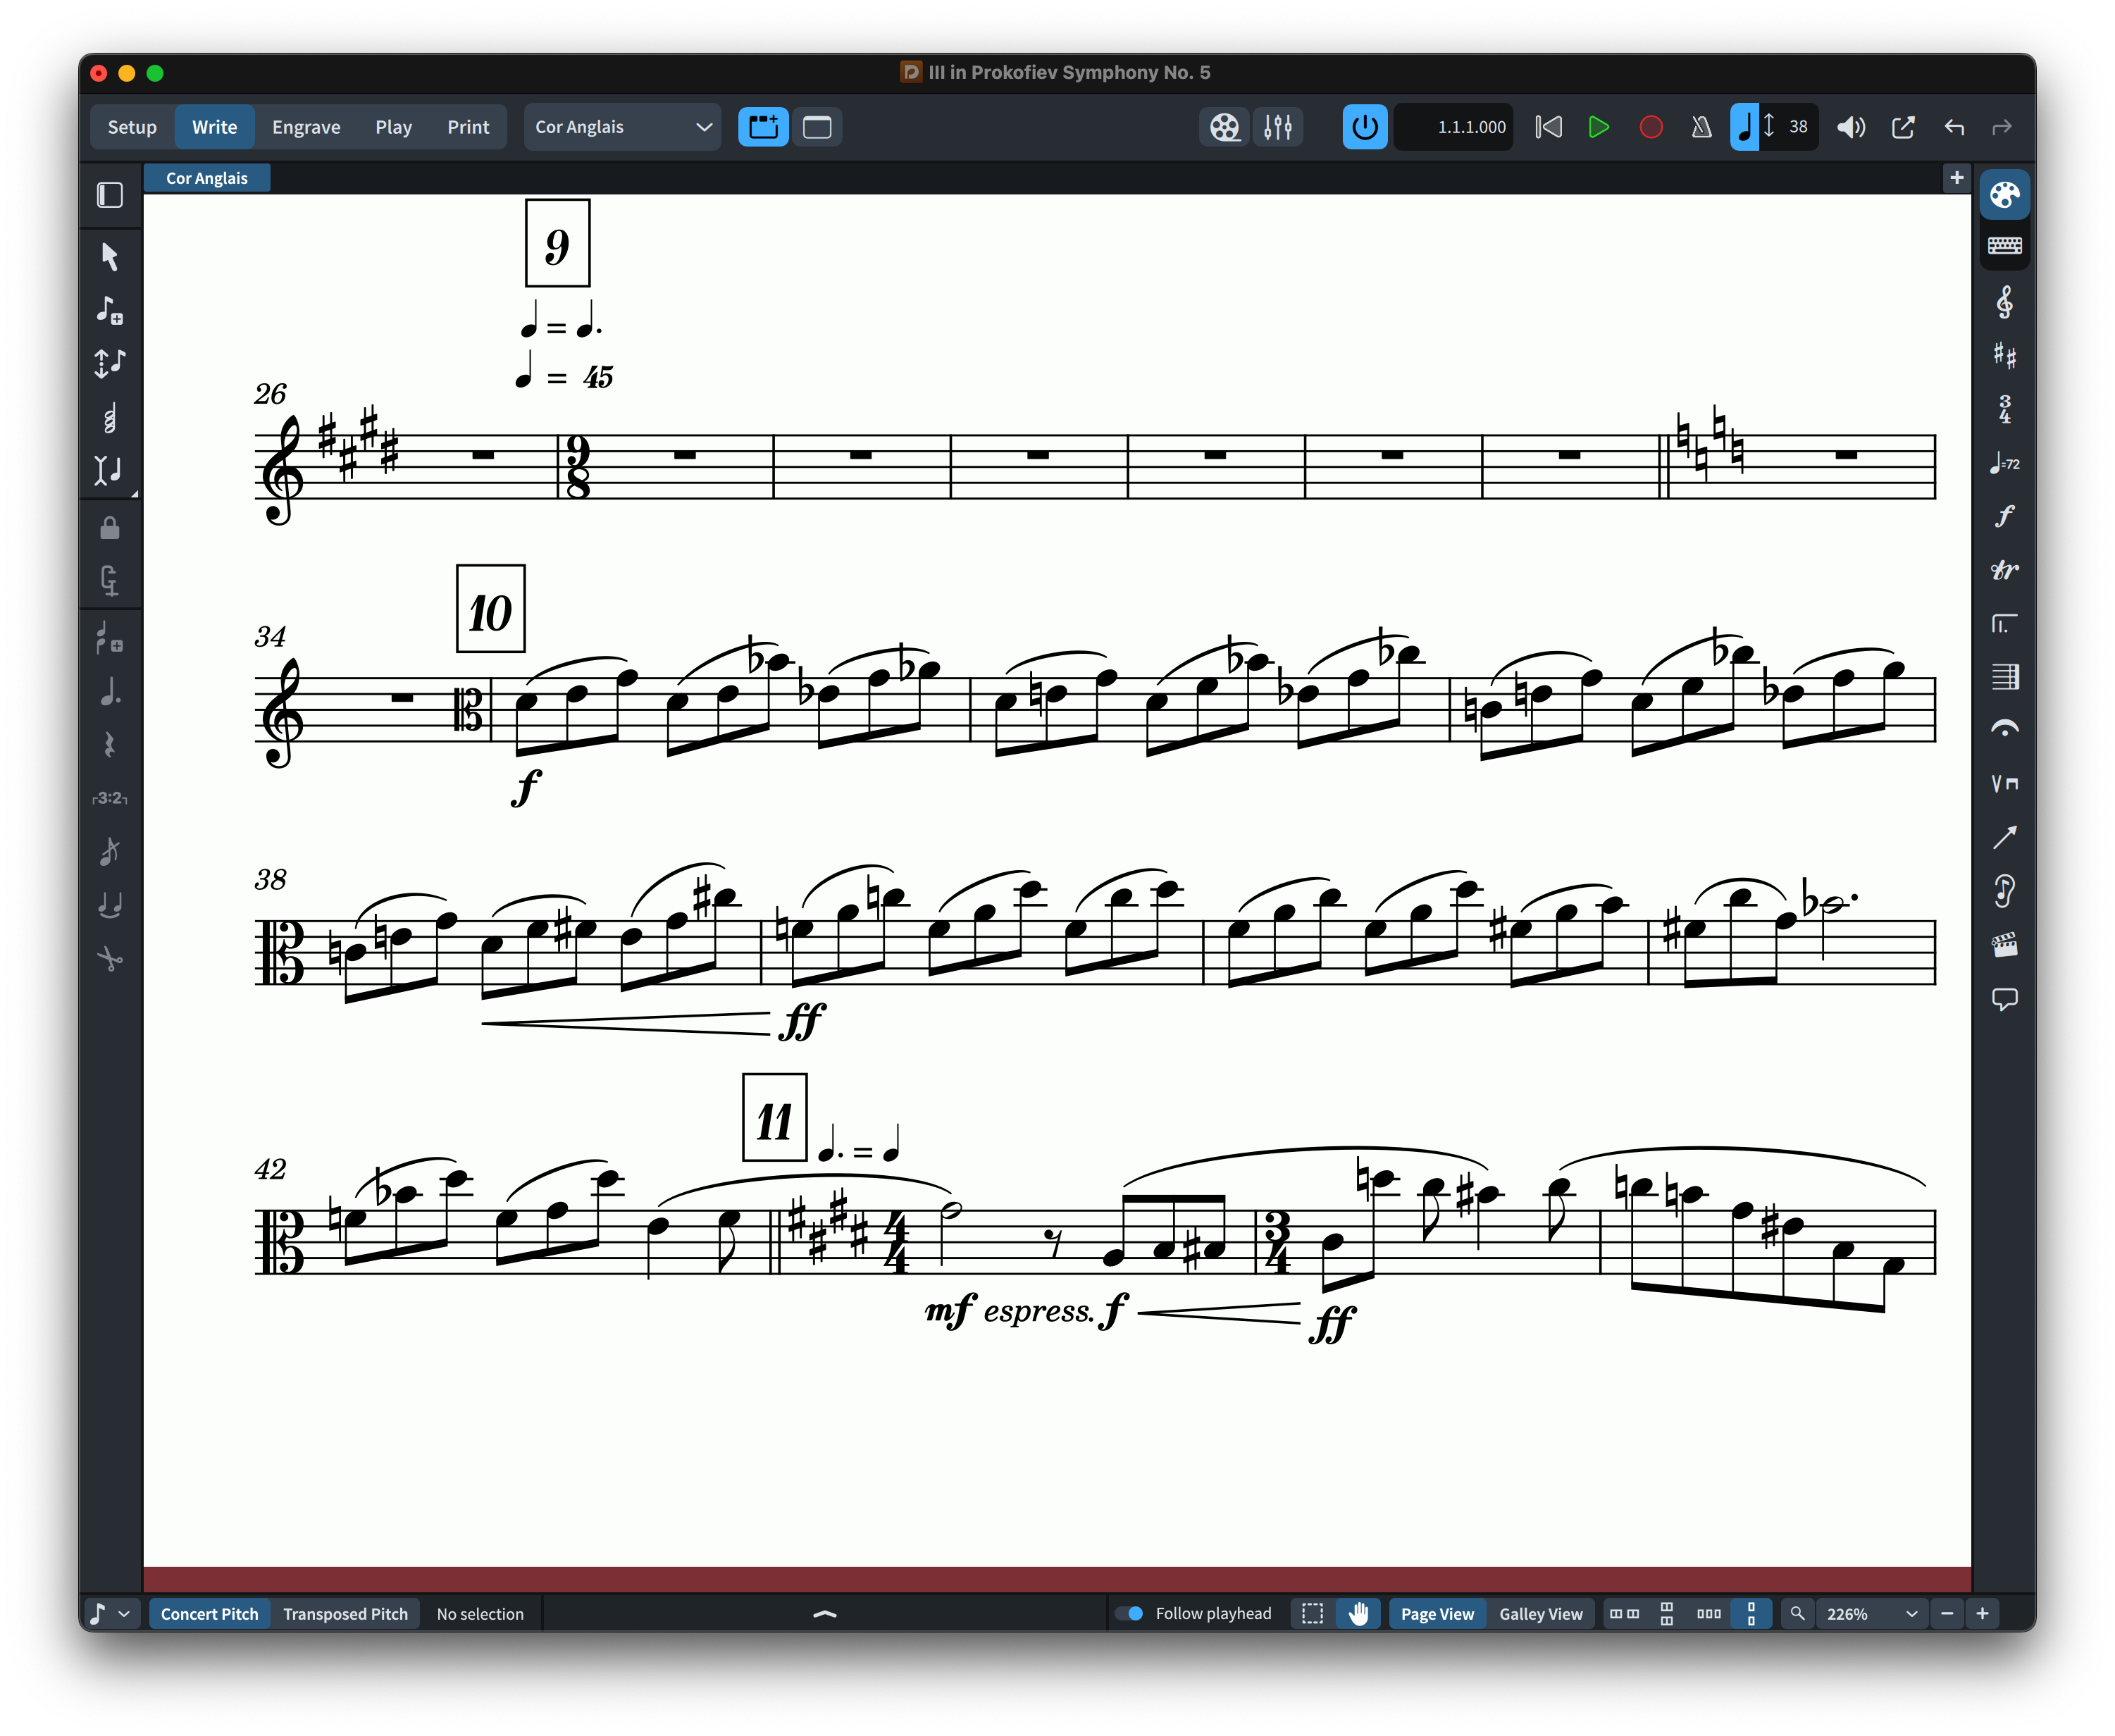
Task: Open key signatures and accidentals panel
Action: pos(2004,355)
